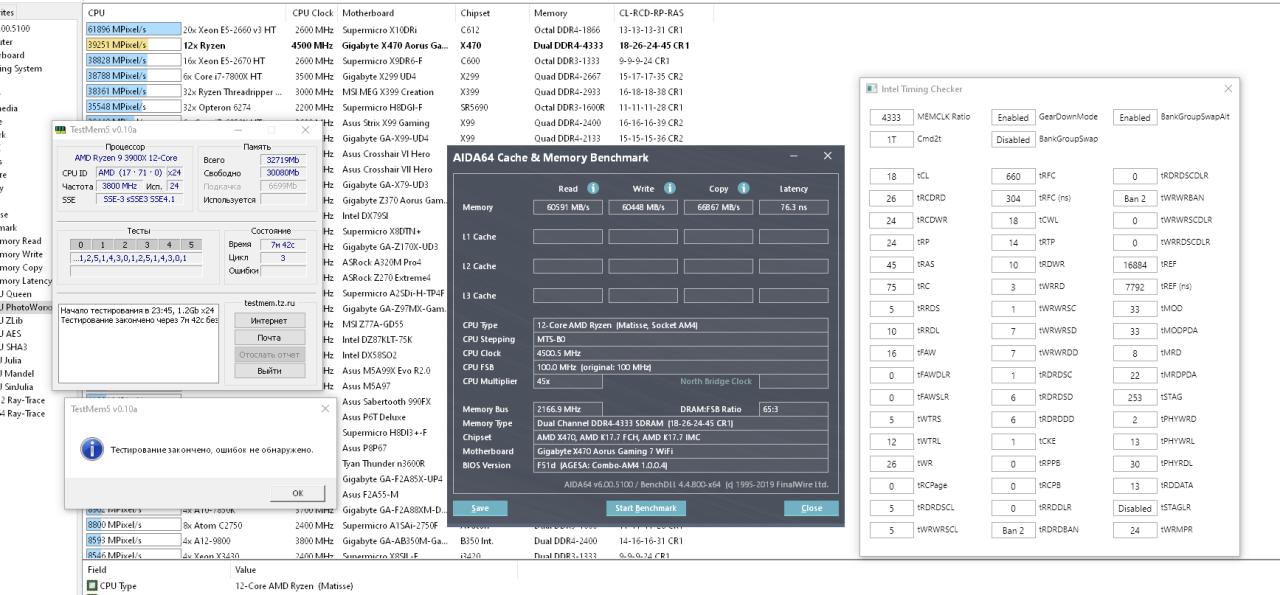
Task: Click the Интернет button in TestMem5
Action: [x=268, y=320]
